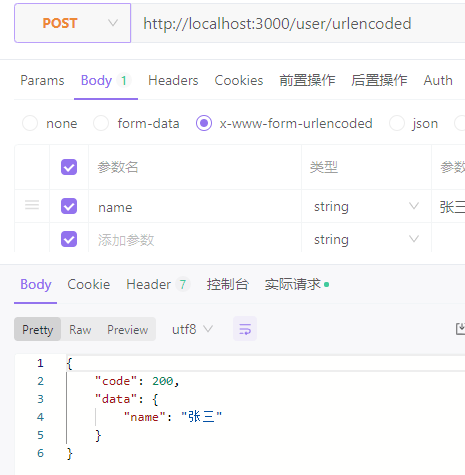
Task: Show Raw response view
Action: [x=80, y=329]
